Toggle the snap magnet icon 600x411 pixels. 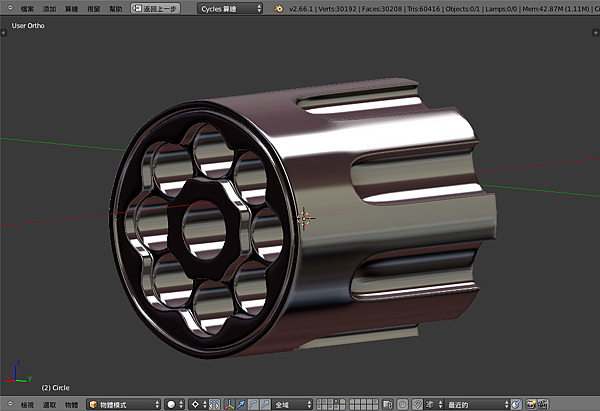coord(417,404)
